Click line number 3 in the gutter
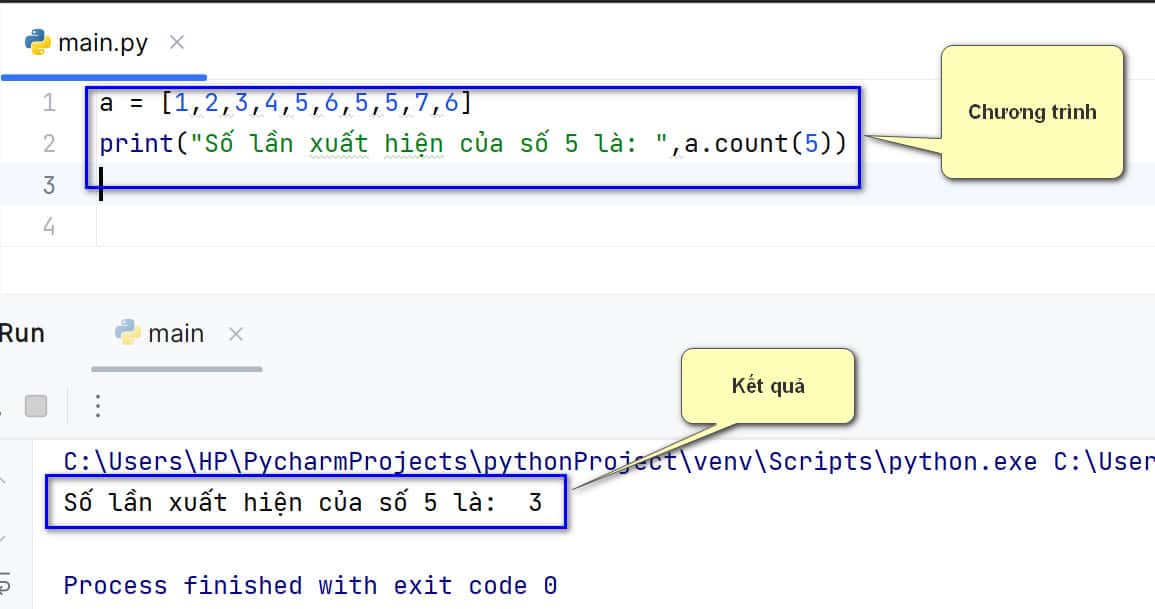Screen dimensions: 1155x609 pos(49,185)
